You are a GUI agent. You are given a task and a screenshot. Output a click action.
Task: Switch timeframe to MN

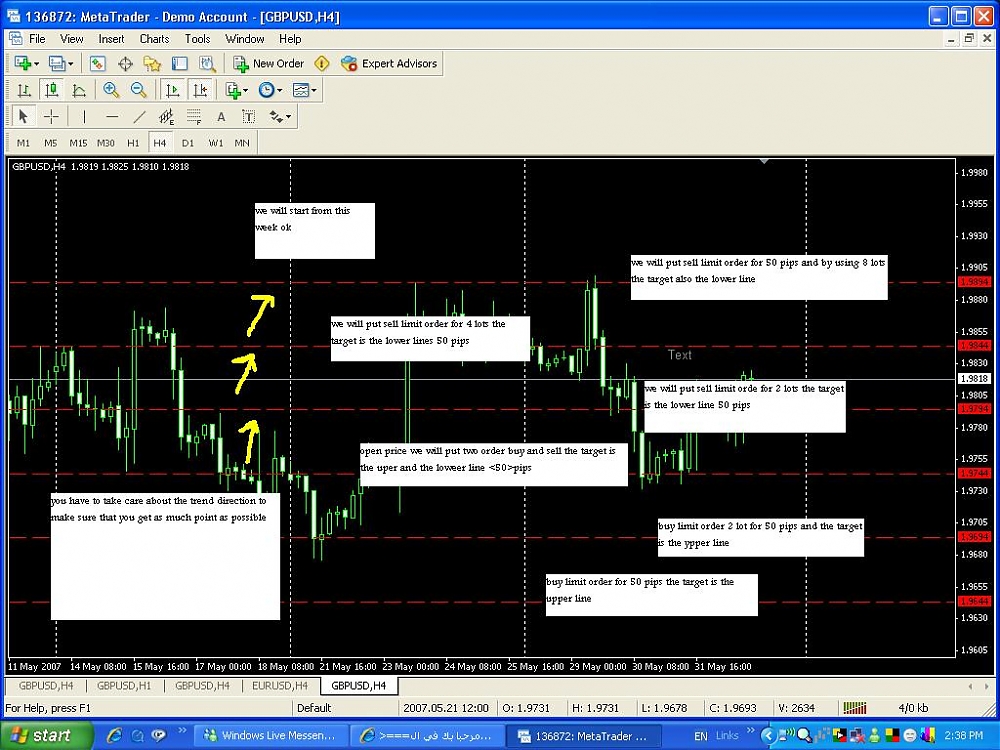242,143
